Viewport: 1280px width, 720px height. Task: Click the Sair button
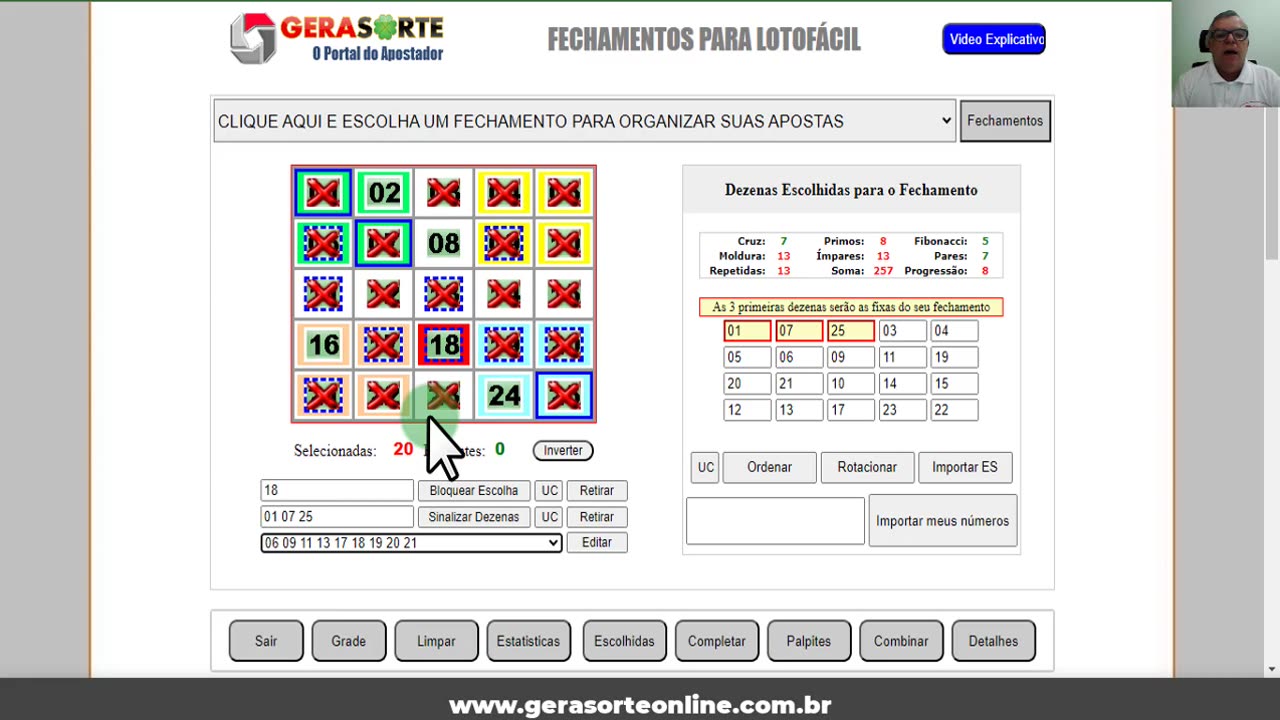point(266,641)
